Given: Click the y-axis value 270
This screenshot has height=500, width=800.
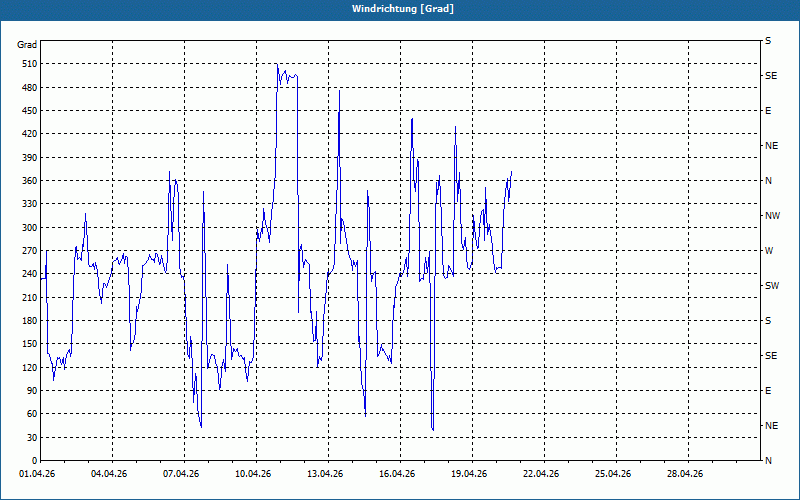Looking at the screenshot, I should tap(30, 251).
